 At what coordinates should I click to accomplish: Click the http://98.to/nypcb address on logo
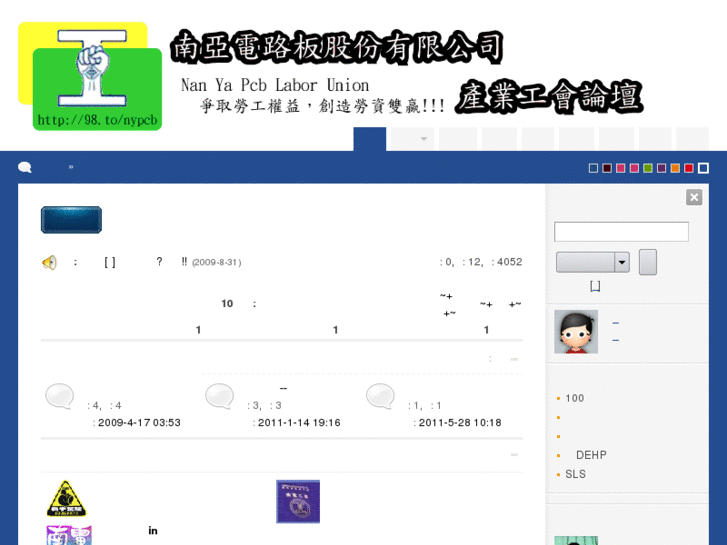[x=97, y=120]
